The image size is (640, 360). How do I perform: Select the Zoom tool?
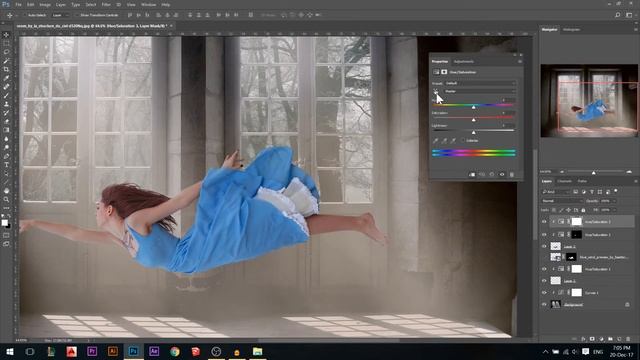pyautogui.click(x=6, y=200)
